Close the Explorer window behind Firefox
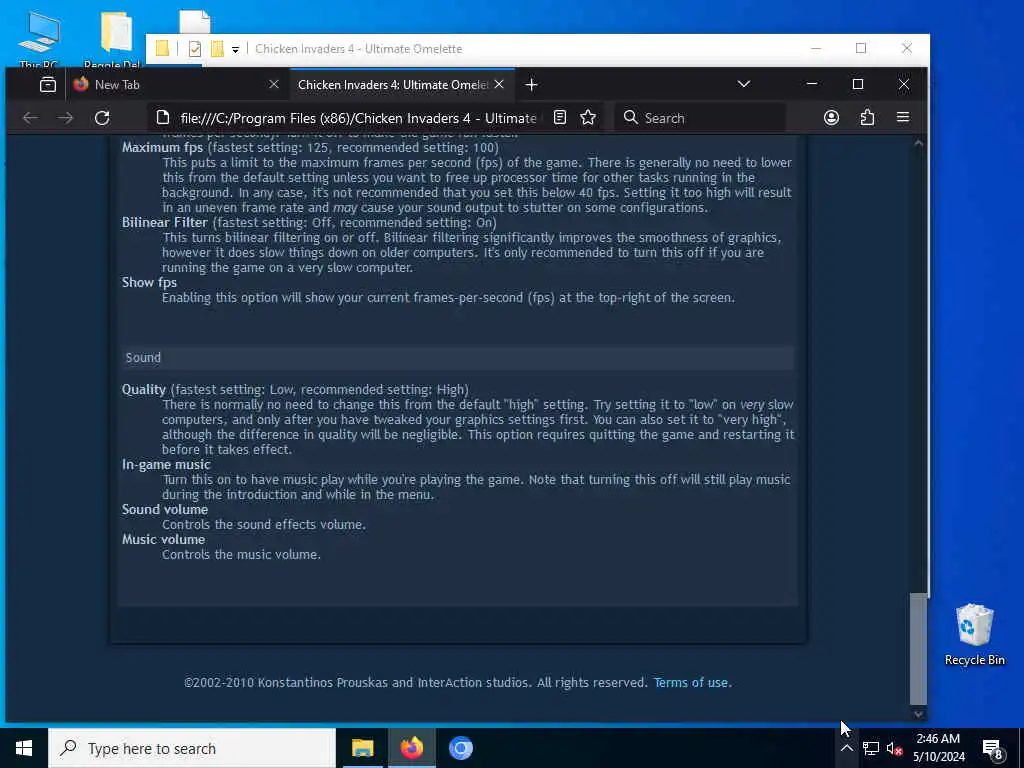 906,48
